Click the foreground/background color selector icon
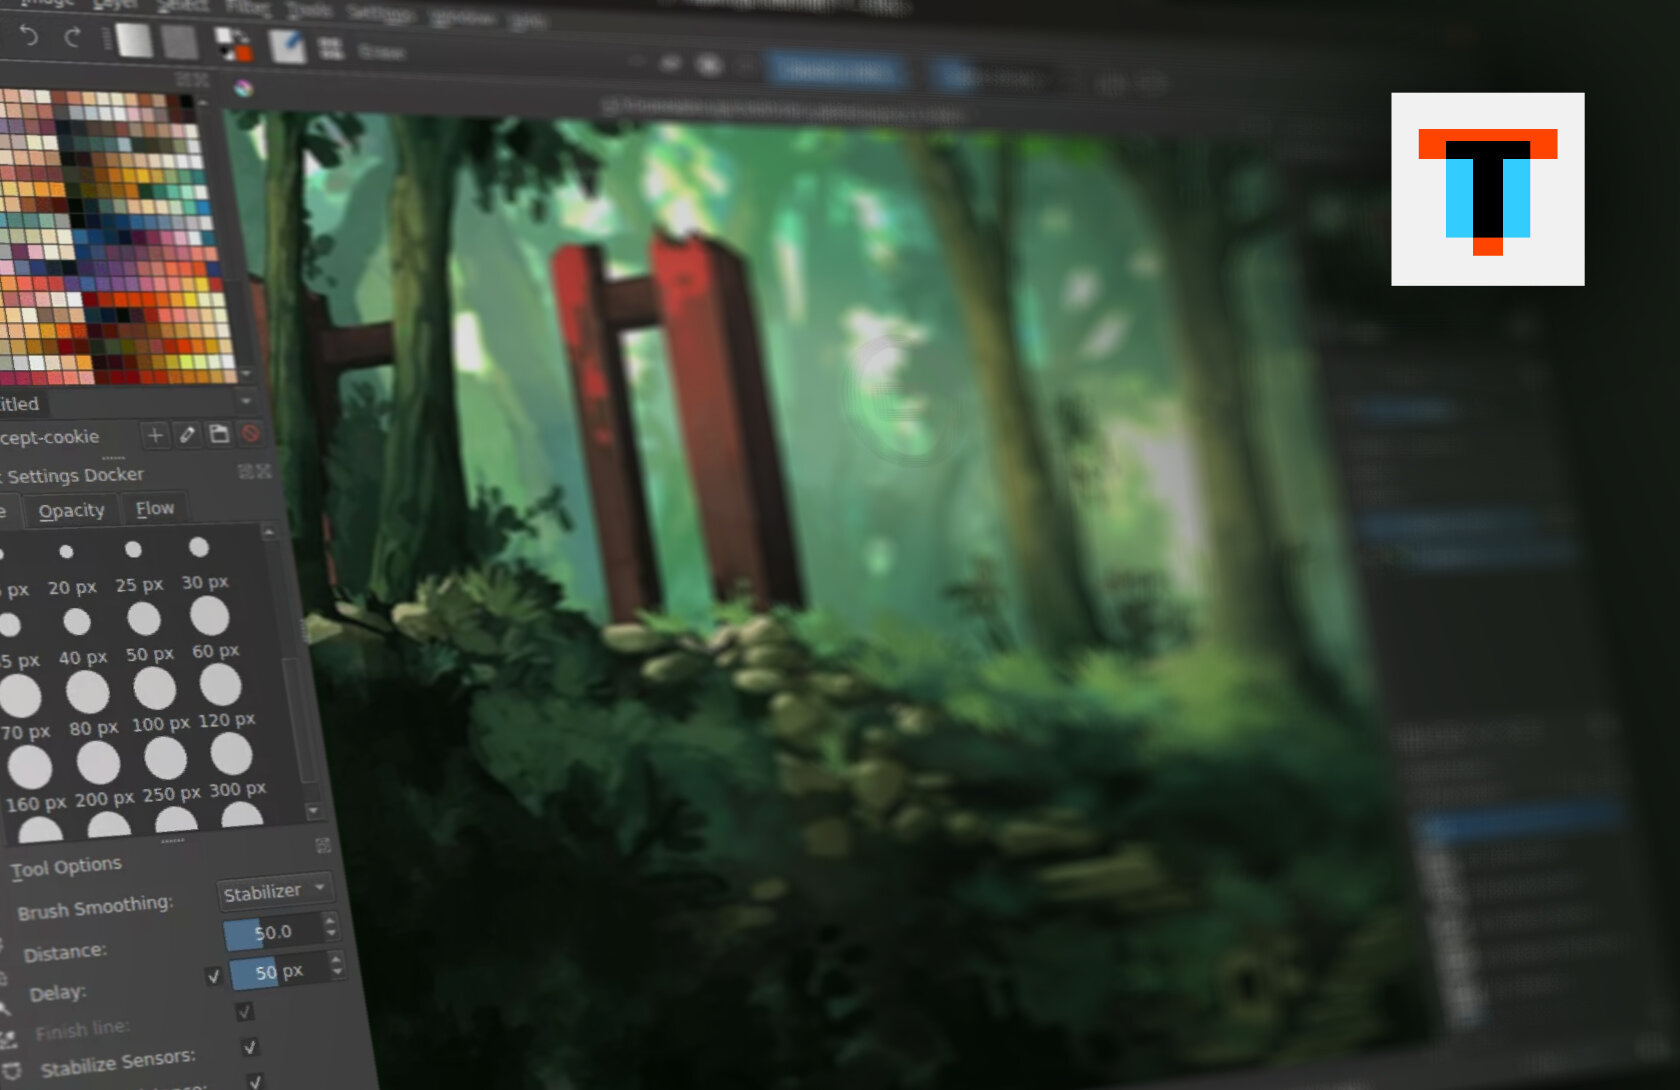The image size is (1680, 1090). [234, 45]
